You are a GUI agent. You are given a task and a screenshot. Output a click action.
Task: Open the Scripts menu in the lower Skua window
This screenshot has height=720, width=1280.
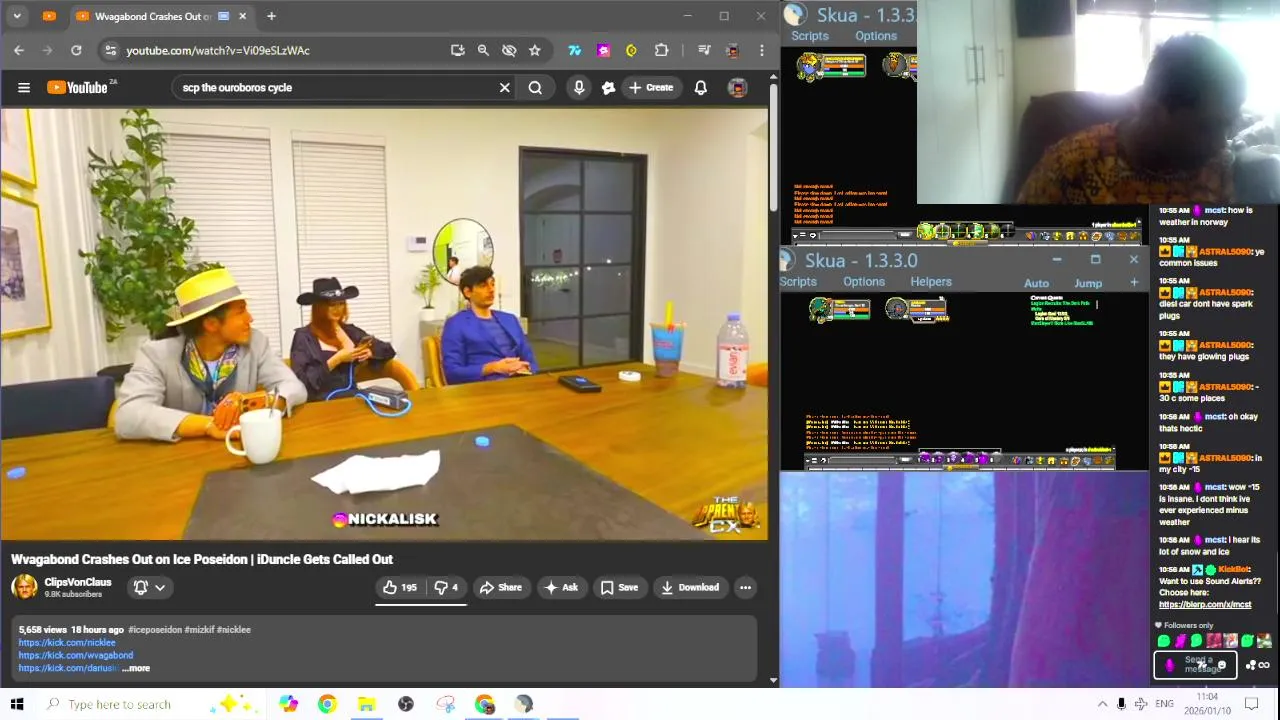(x=798, y=282)
